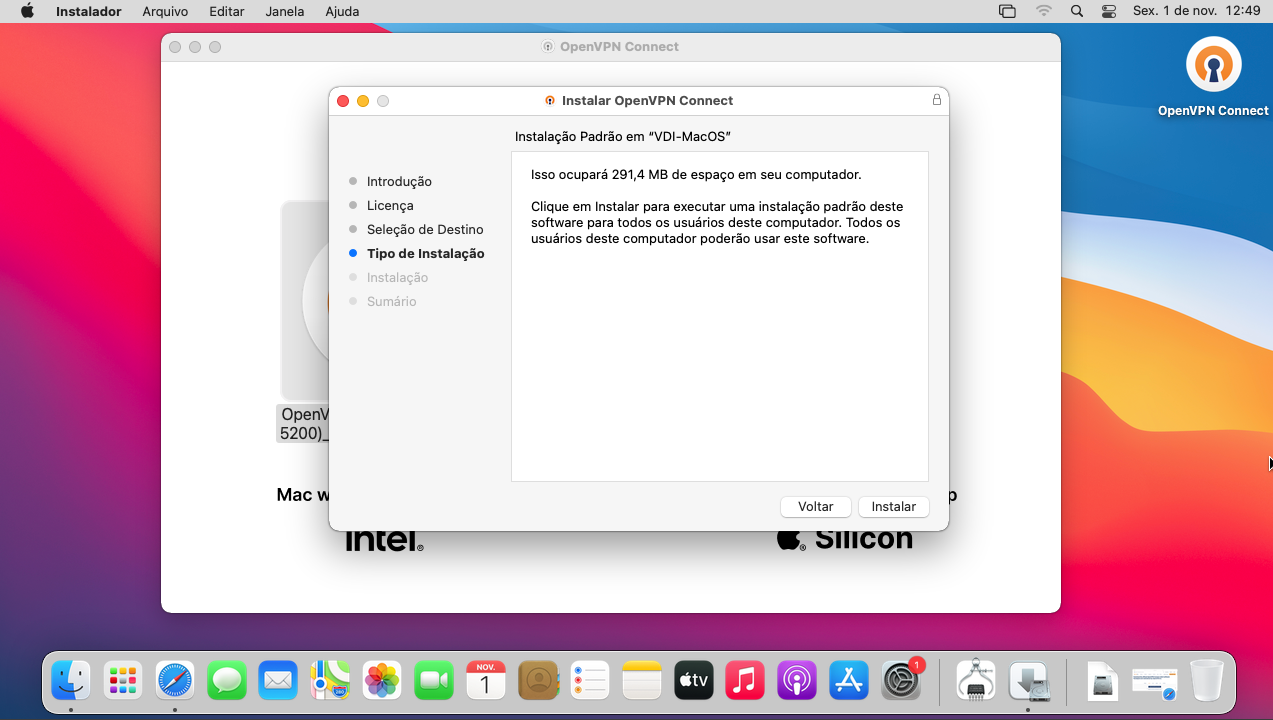Open the Janela menu

point(285,11)
